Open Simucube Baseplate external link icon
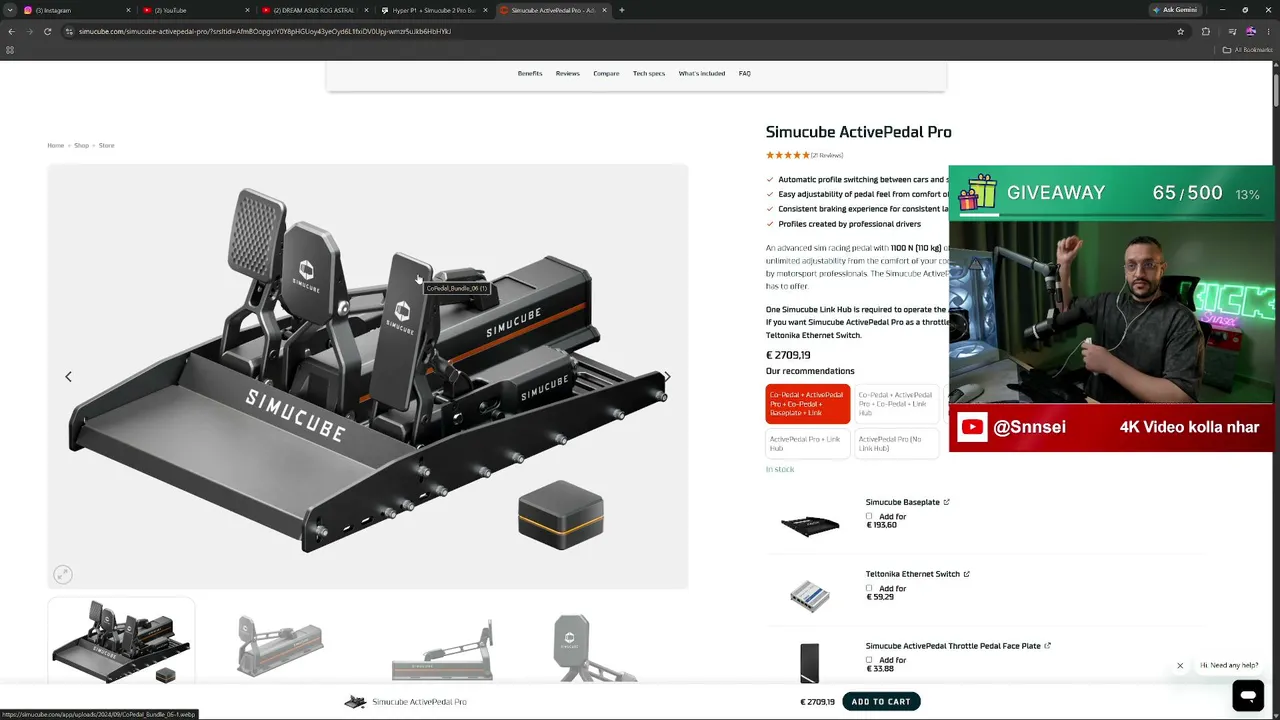The height and width of the screenshot is (720, 1280). (947, 502)
